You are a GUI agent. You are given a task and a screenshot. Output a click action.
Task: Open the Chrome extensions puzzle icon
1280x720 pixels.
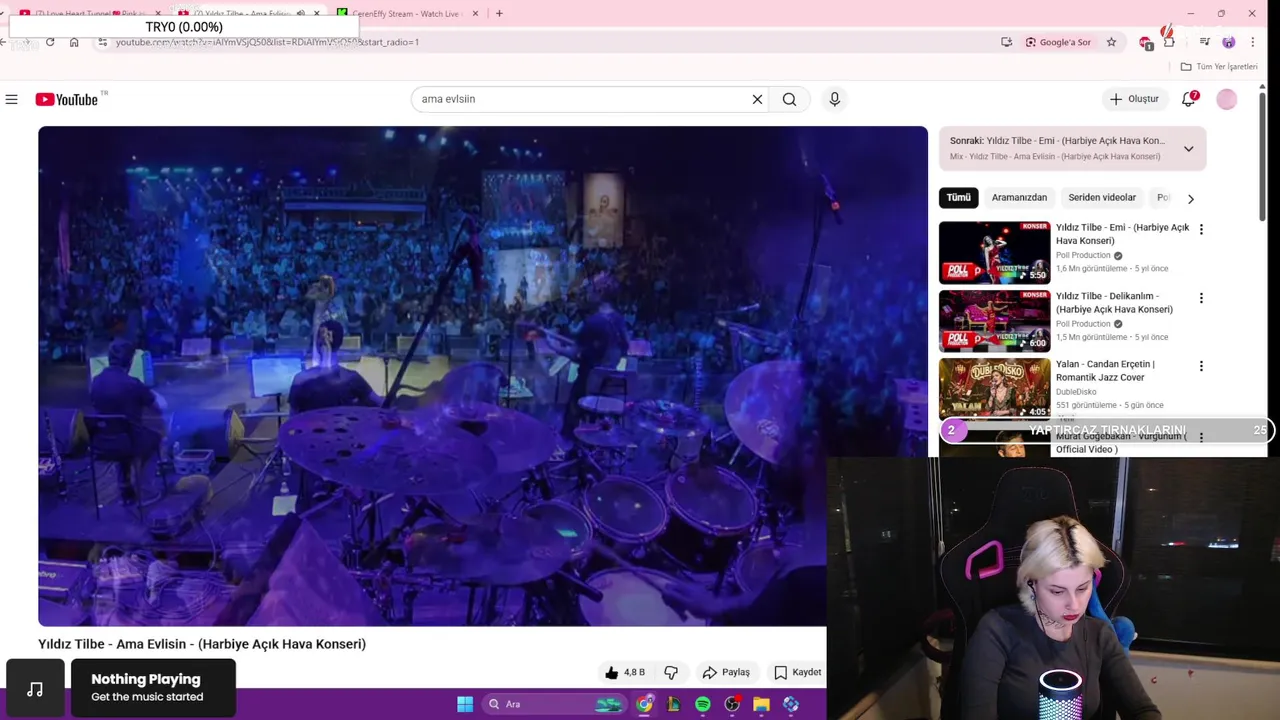pos(1169,42)
